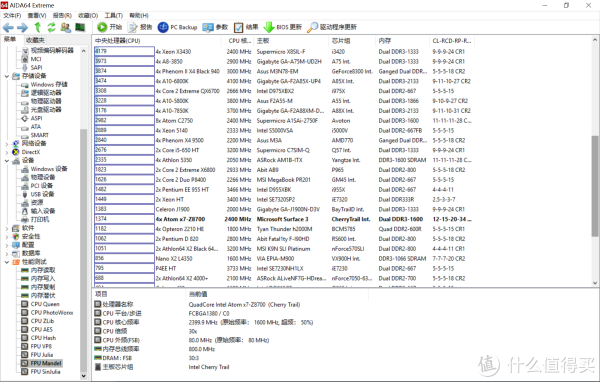Select the 4x Atom x7-Z8700 result row

point(283,219)
